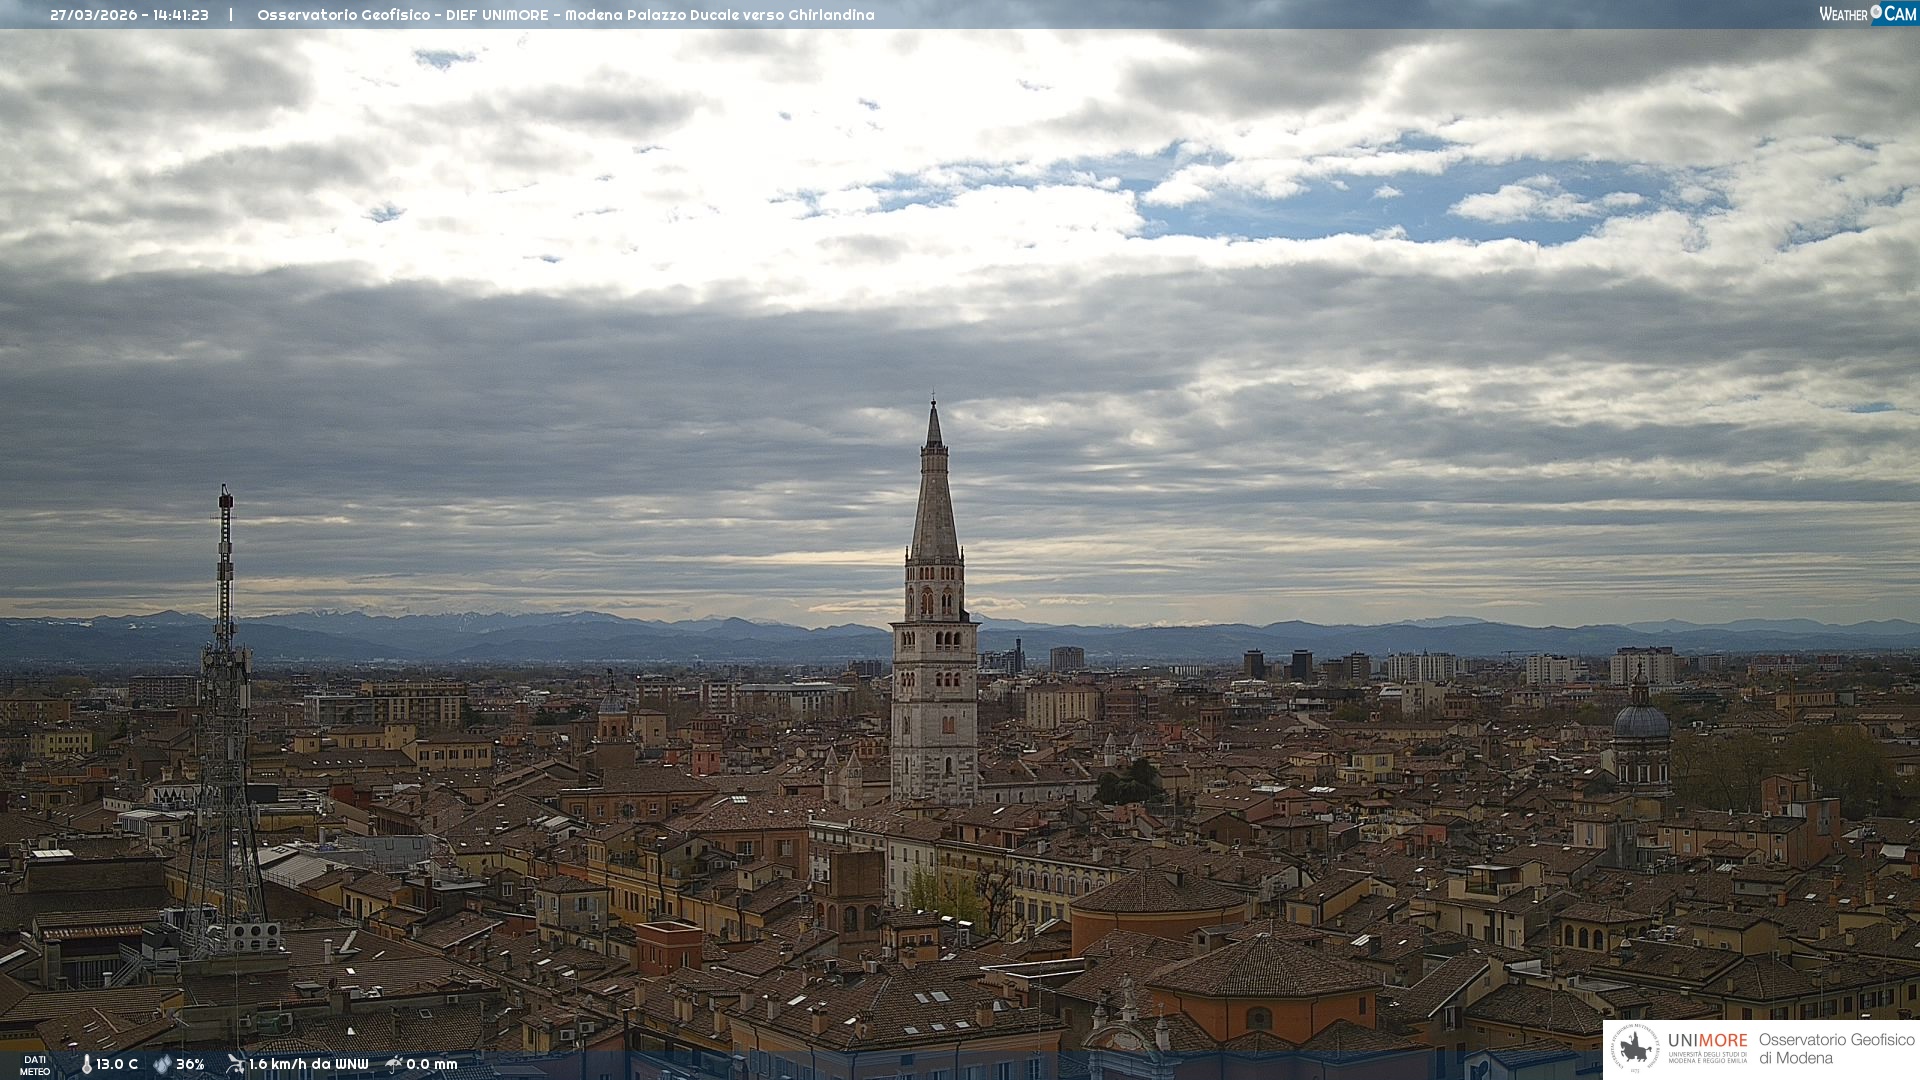Click the UNIMORE university seal emblem
Screen dimensions: 1920x1080
(1635, 1049)
